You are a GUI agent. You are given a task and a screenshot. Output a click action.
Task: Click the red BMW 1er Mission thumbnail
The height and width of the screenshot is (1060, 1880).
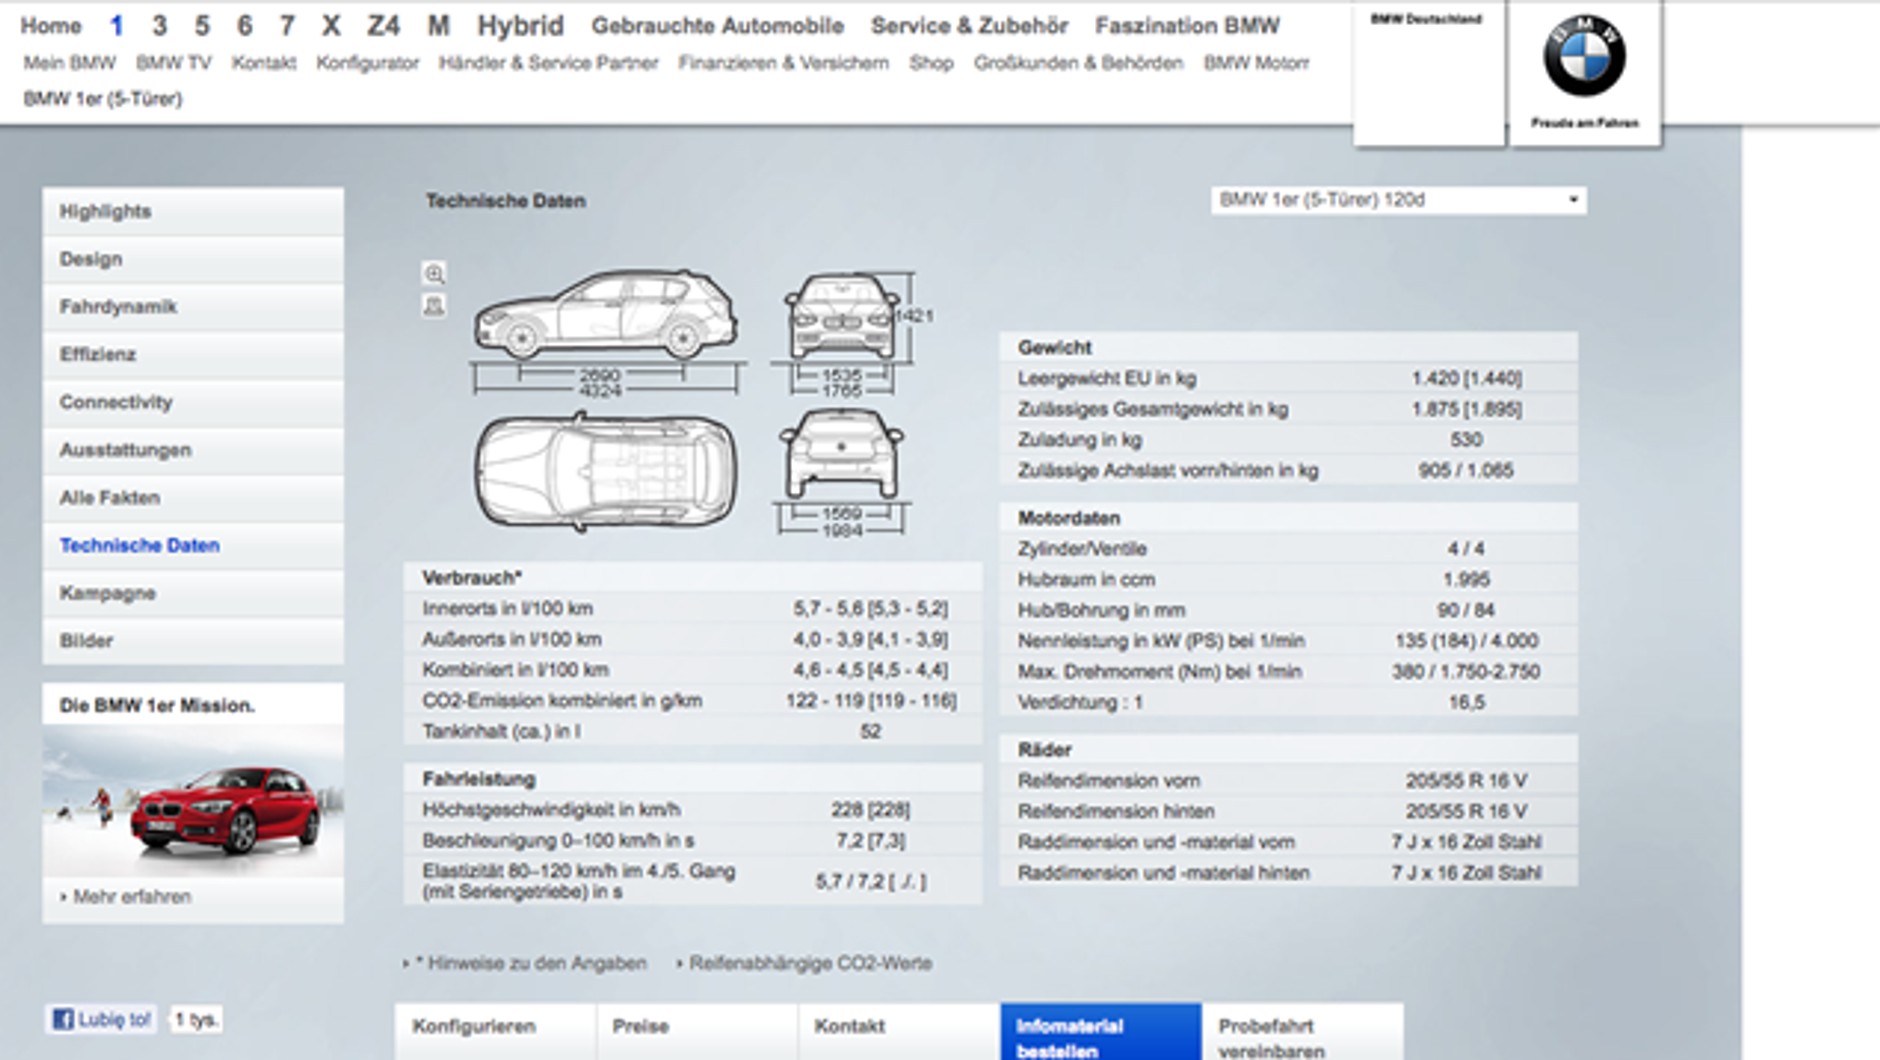[193, 801]
